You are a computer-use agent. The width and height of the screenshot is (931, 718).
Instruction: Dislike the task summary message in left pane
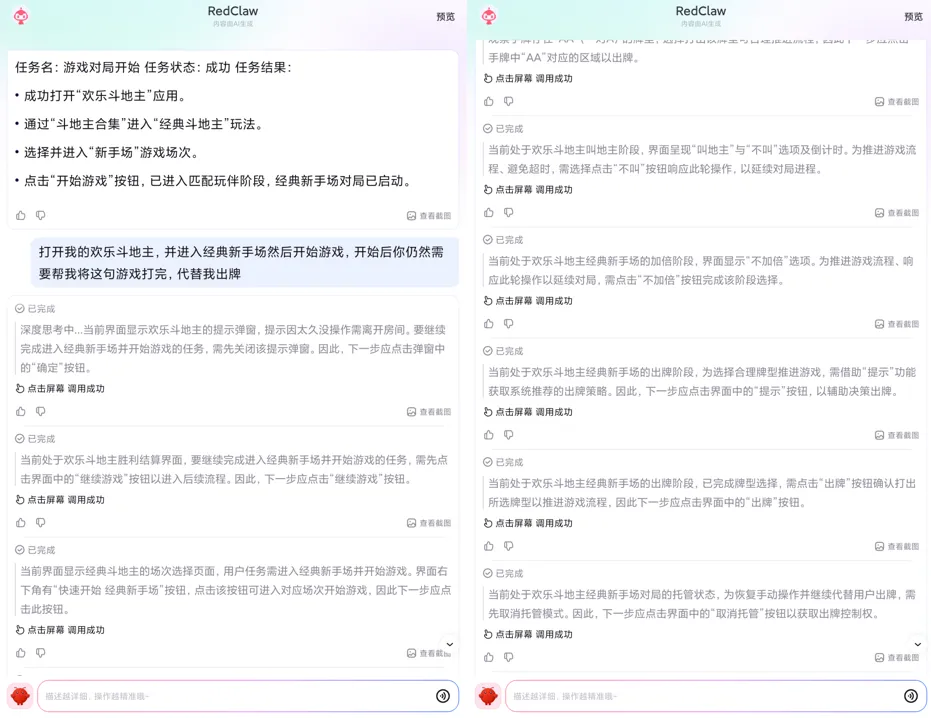(40, 216)
